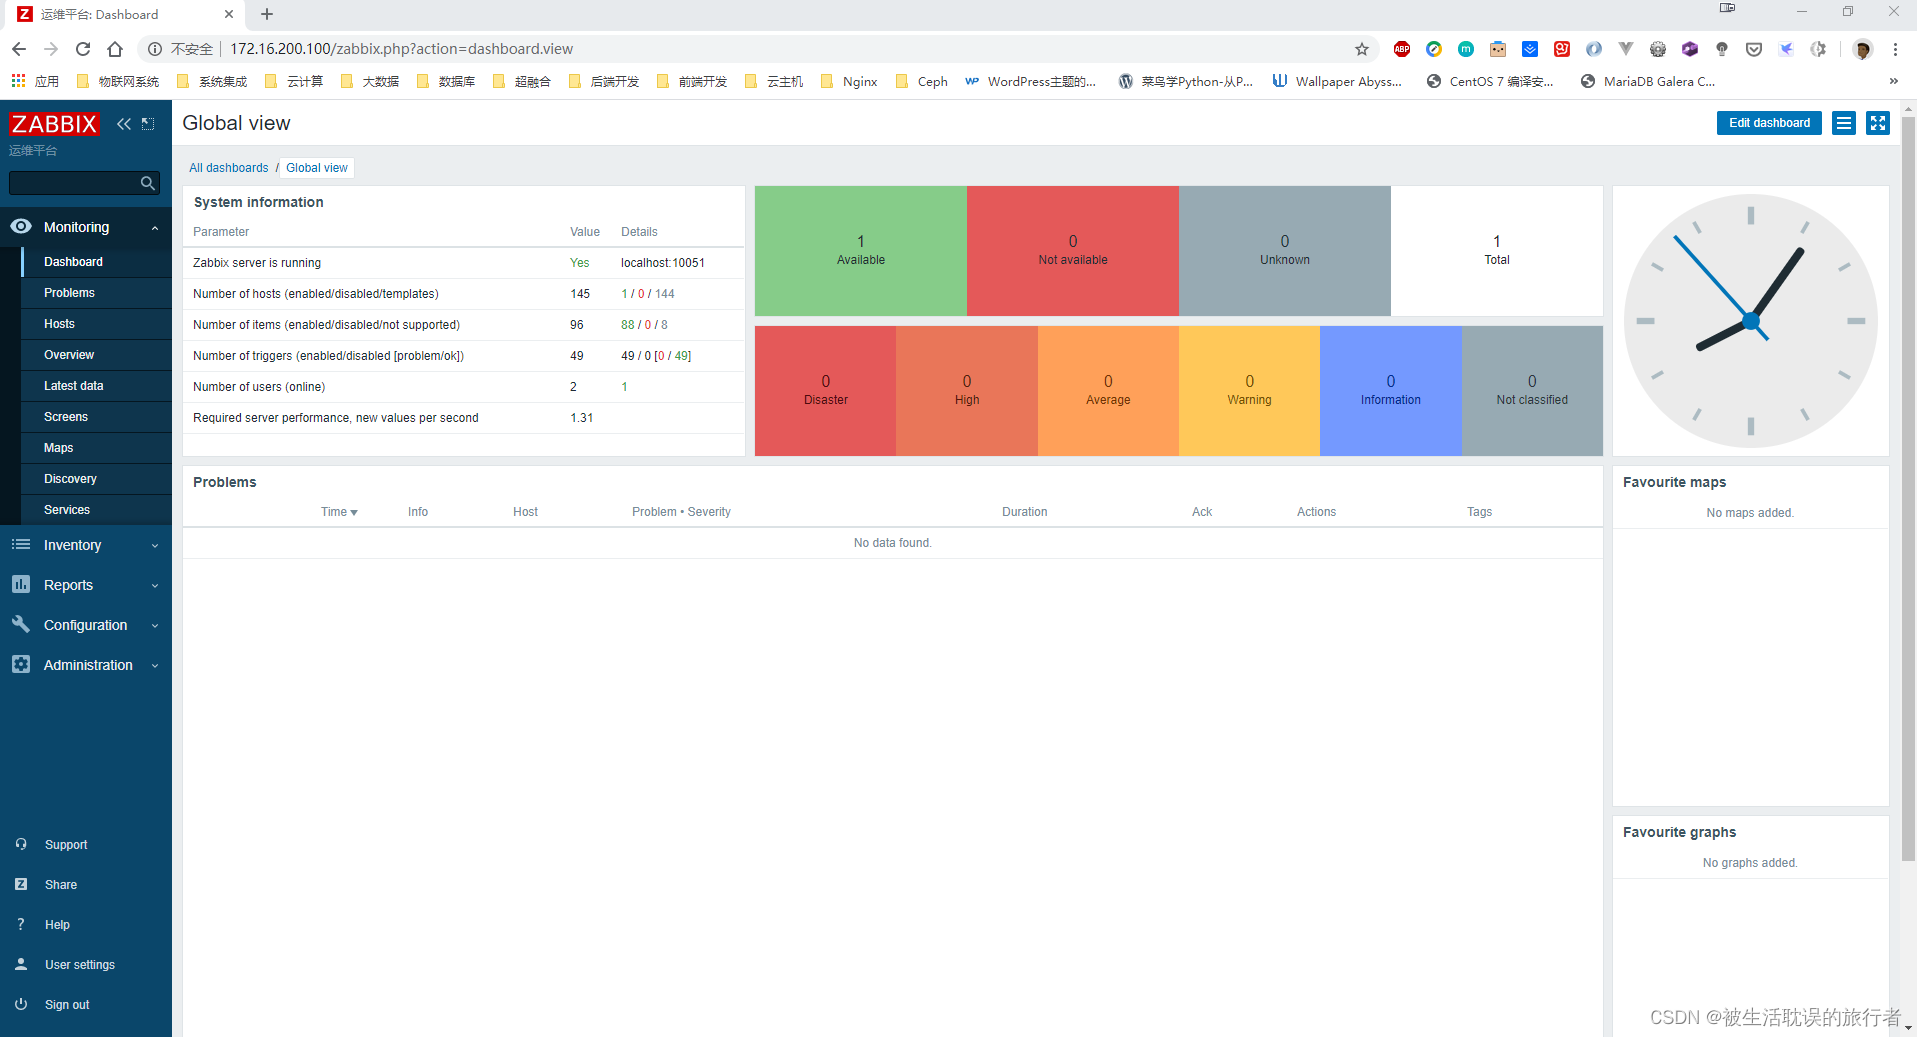The height and width of the screenshot is (1037, 1917).
Task: Expand the Configuration menu section
Action: point(155,626)
